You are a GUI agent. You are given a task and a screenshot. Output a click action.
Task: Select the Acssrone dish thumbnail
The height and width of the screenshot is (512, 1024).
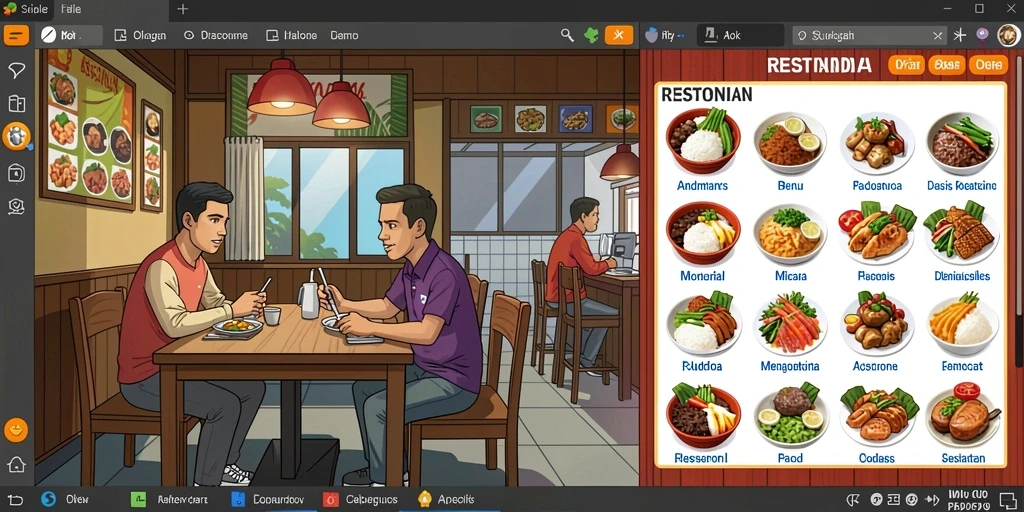[876, 323]
